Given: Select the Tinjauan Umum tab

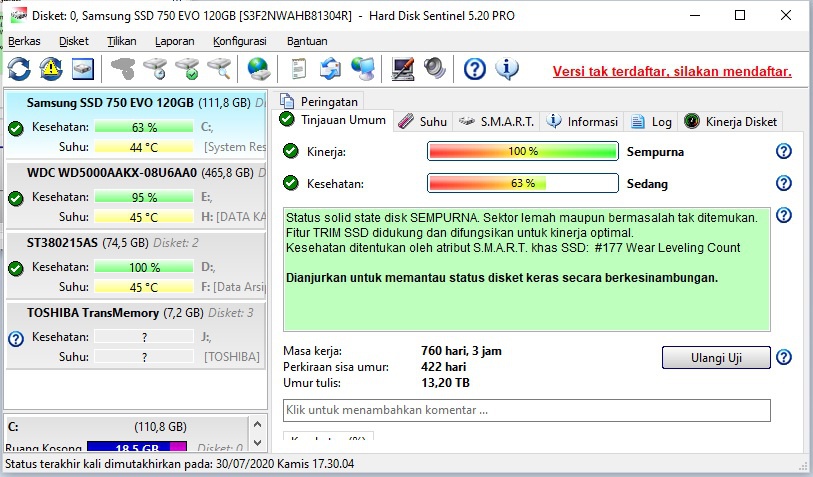Looking at the screenshot, I should [333, 120].
